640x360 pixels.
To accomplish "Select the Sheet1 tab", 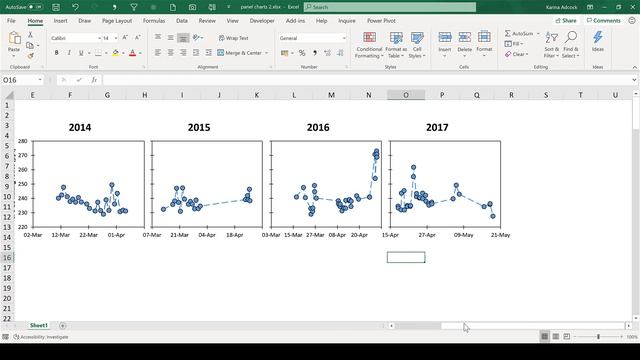I will [x=39, y=325].
